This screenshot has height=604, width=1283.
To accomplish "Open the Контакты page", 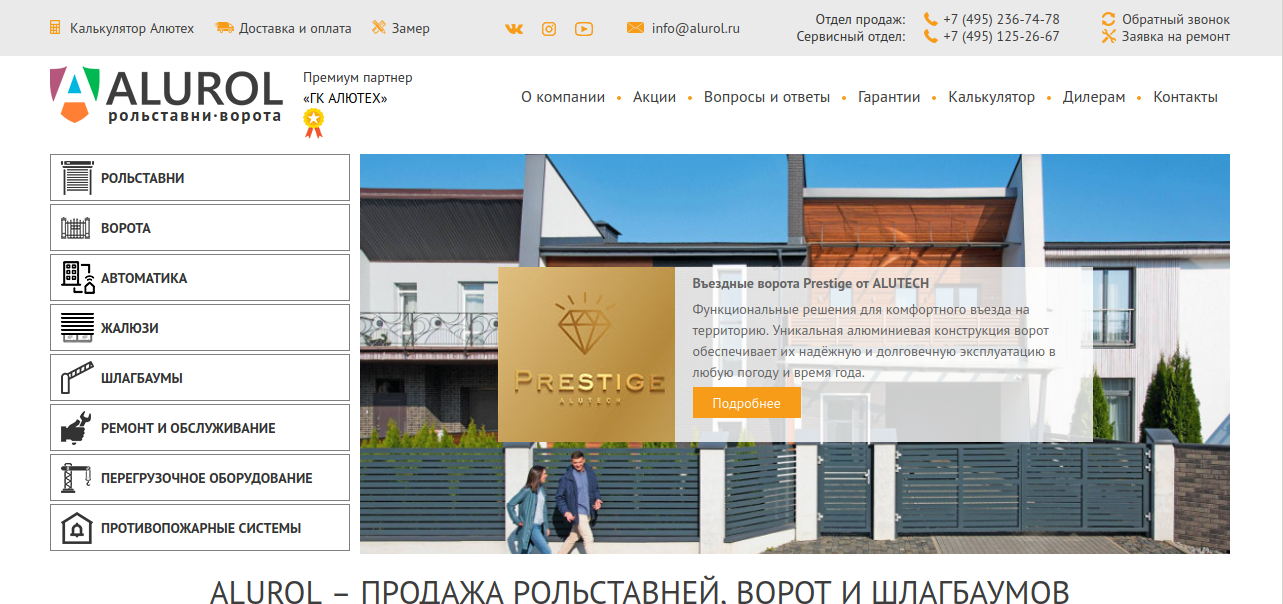I will 1185,97.
